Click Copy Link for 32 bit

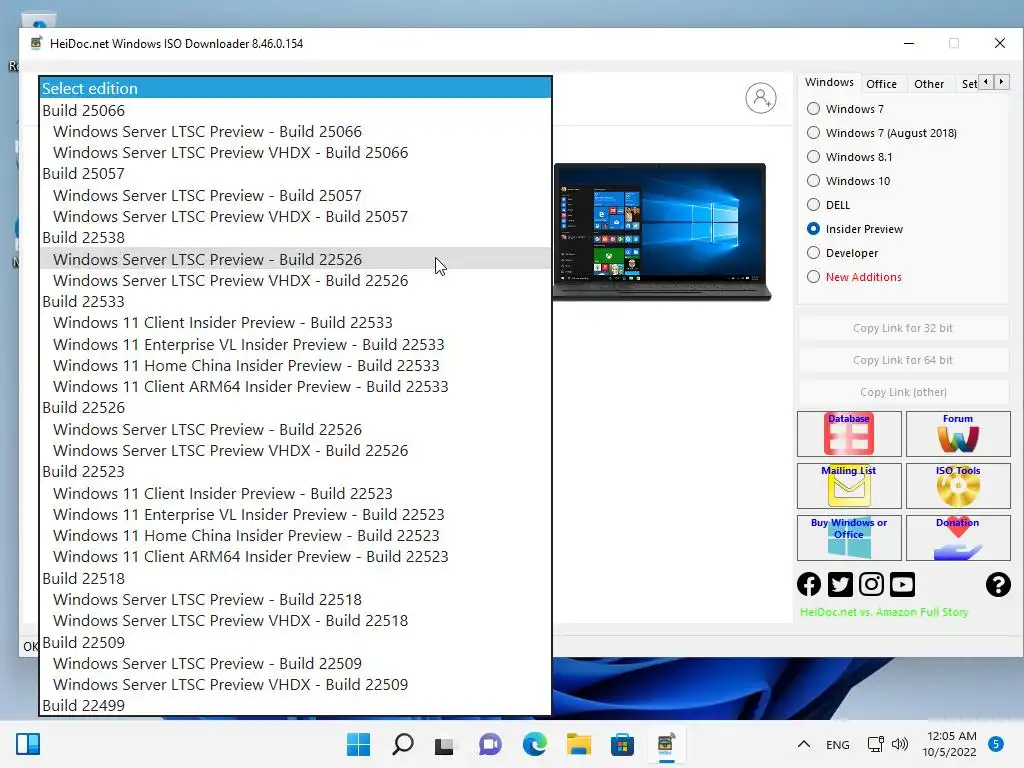point(903,328)
